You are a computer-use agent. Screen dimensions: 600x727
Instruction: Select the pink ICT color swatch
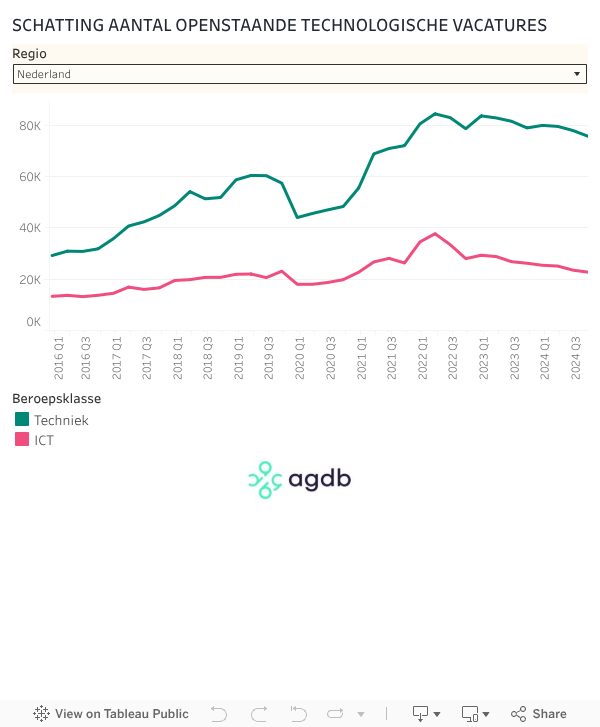coord(22,439)
